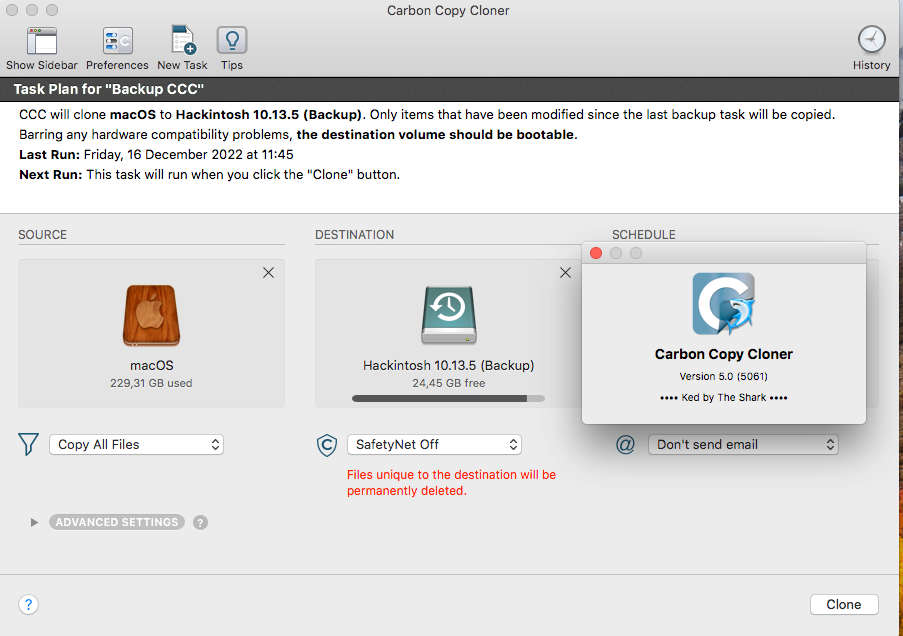Image resolution: width=903 pixels, height=636 pixels.
Task: Open the Tips lightbulb icon
Action: tap(232, 41)
